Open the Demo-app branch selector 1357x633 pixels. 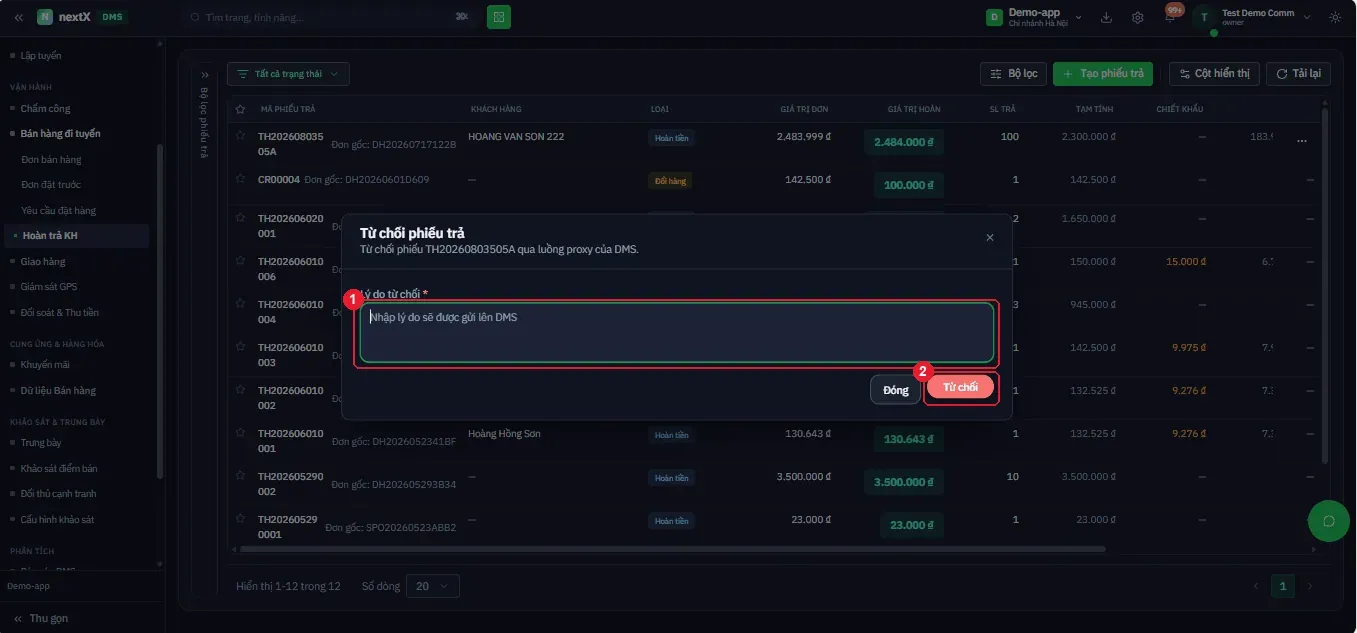(1034, 17)
